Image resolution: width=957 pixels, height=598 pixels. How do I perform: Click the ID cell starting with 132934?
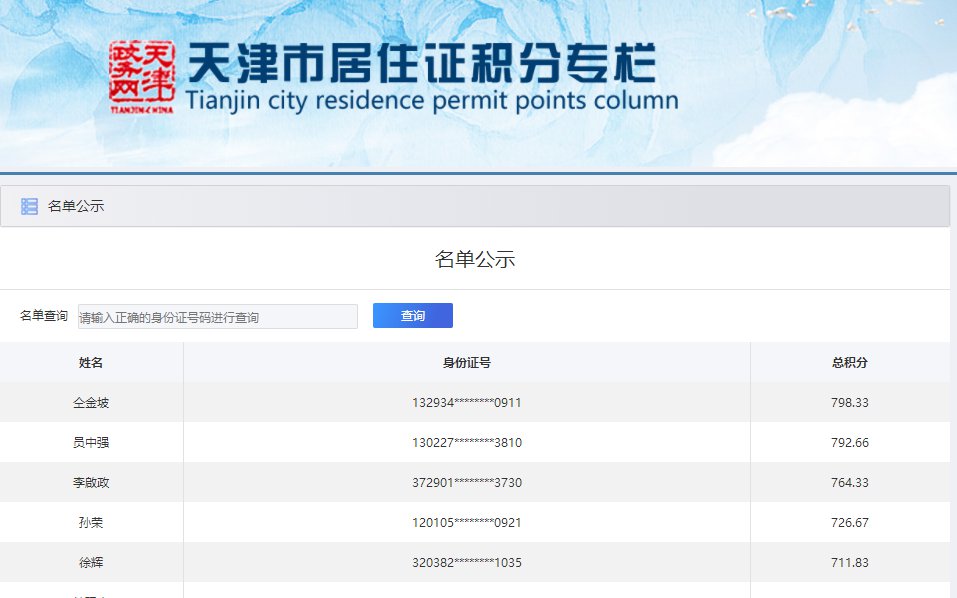pyautogui.click(x=466, y=403)
